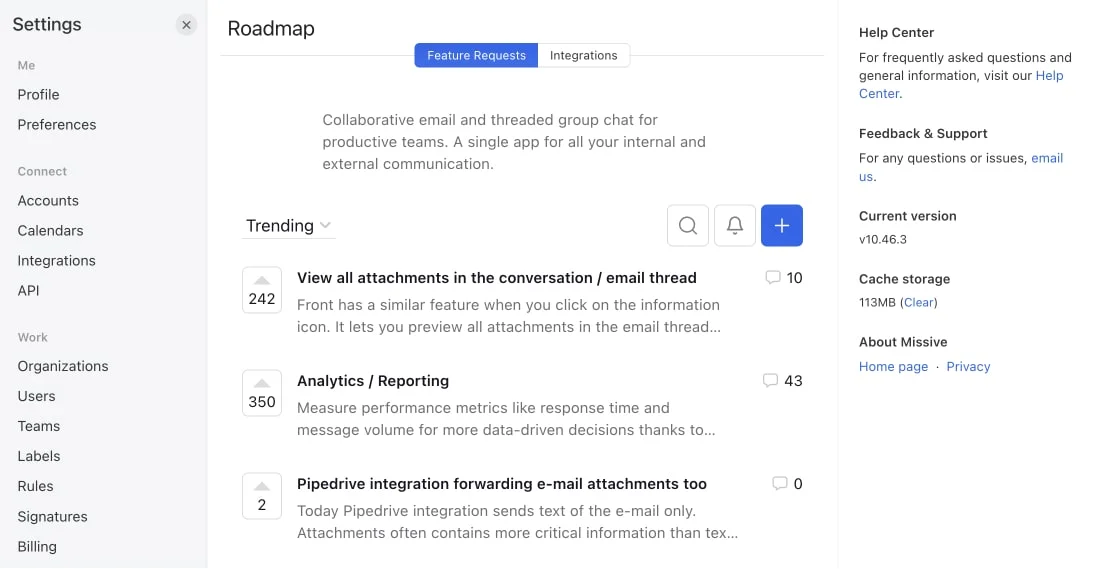Expand the Trending sort dropdown
This screenshot has width=1096, height=569.
click(289, 226)
